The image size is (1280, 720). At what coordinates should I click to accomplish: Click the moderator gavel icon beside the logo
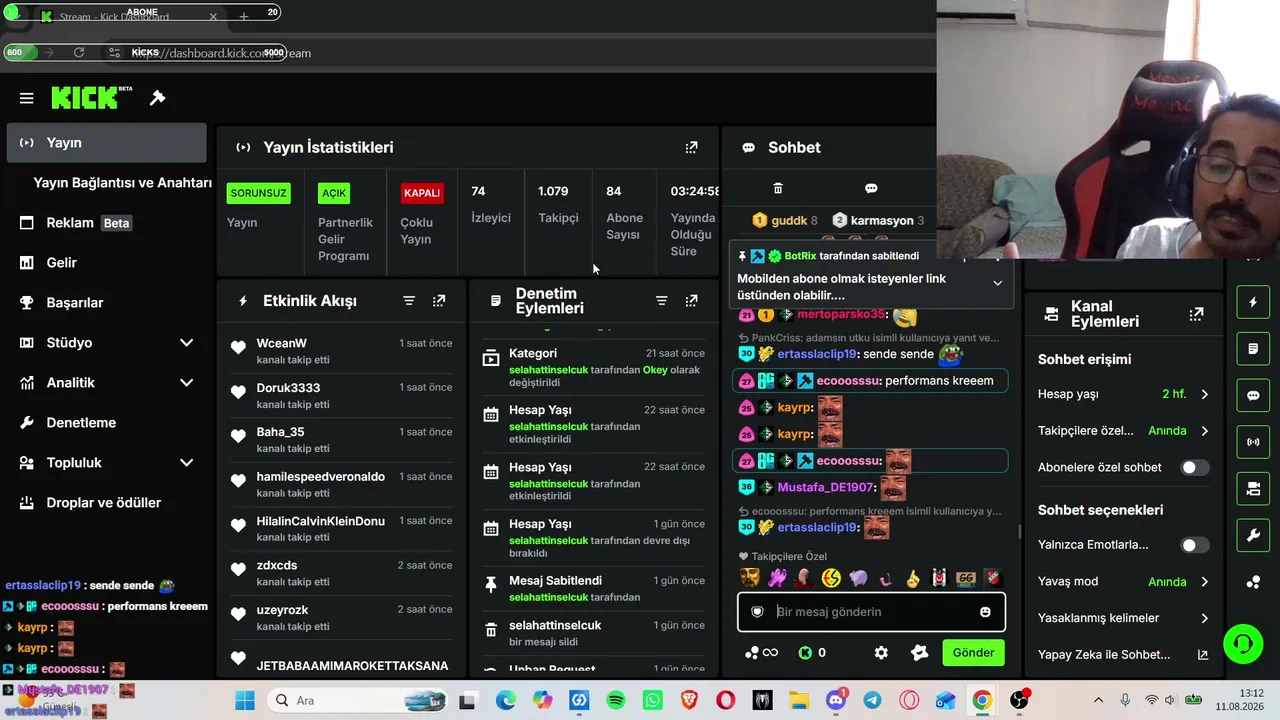[x=157, y=98]
